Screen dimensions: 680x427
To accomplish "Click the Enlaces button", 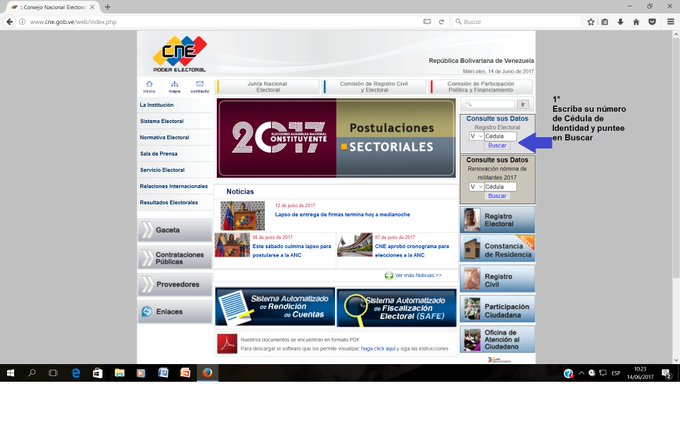I will 175,312.
